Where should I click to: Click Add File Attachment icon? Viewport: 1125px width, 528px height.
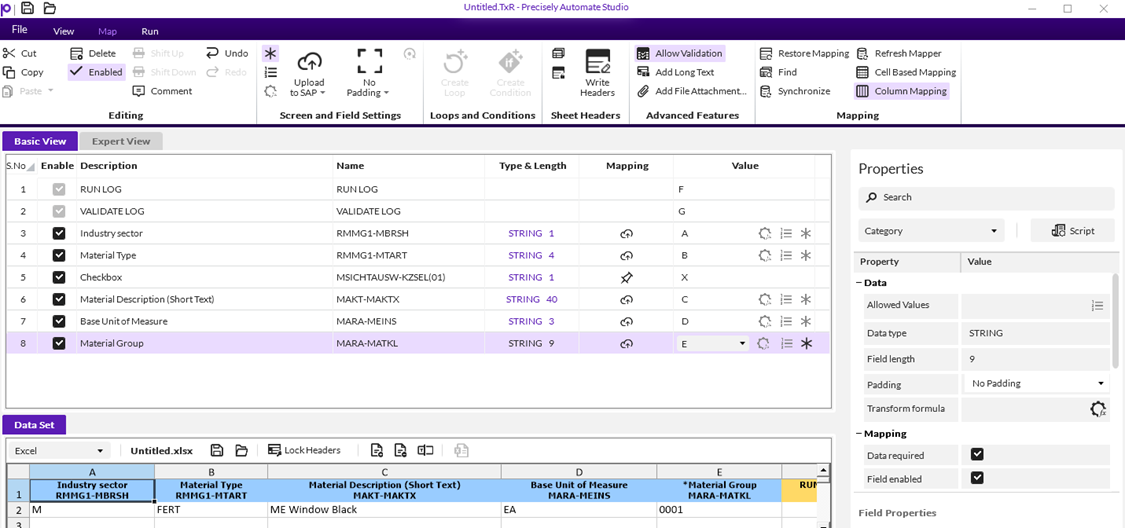644,91
